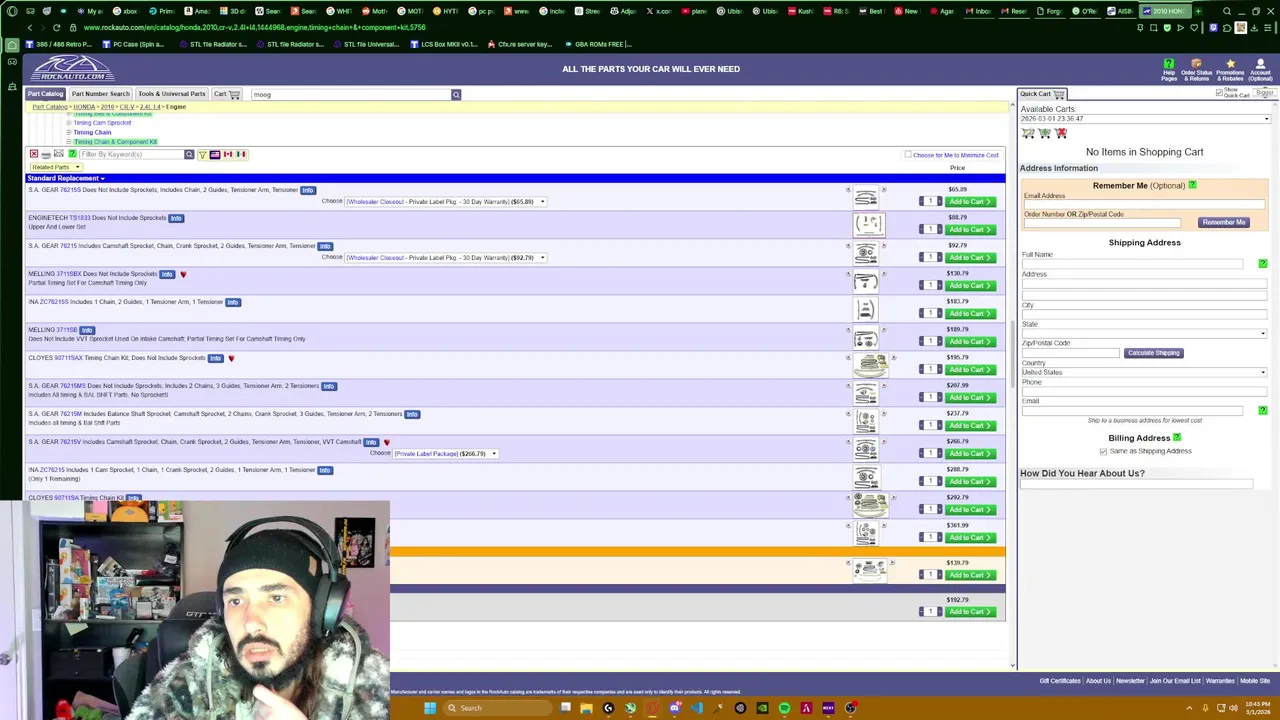Toggle 'Choose for Me to Minimize Cost'
1280x720 pixels.
[908, 155]
